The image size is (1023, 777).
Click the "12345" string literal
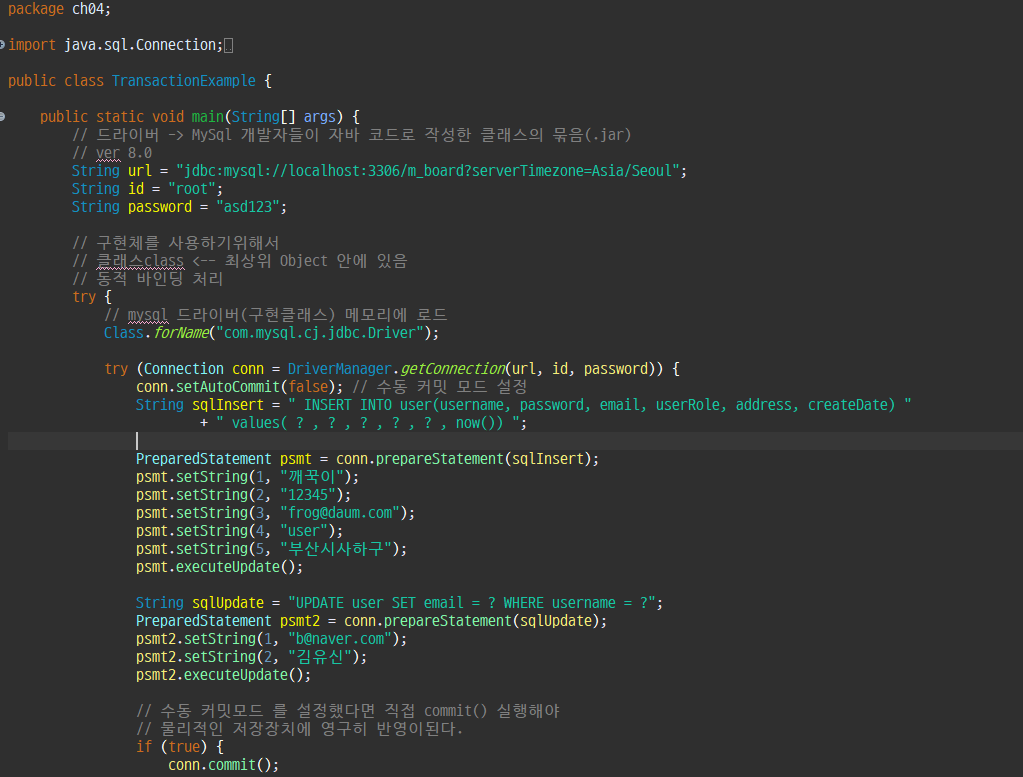[308, 495]
